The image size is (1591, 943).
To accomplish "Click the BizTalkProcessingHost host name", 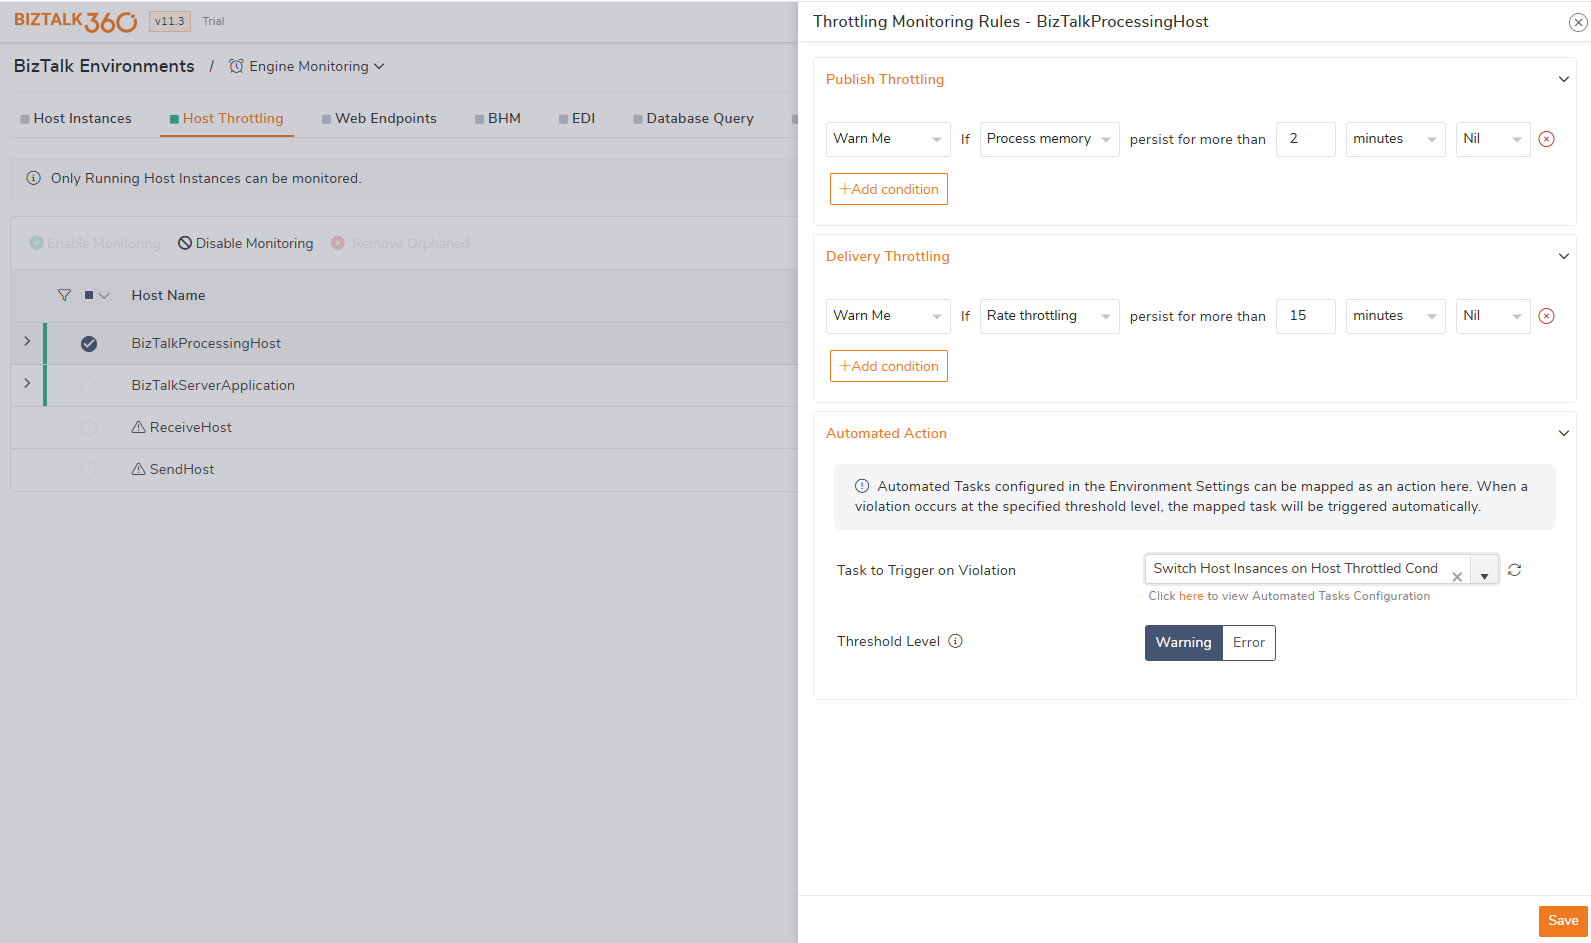I will point(206,343).
